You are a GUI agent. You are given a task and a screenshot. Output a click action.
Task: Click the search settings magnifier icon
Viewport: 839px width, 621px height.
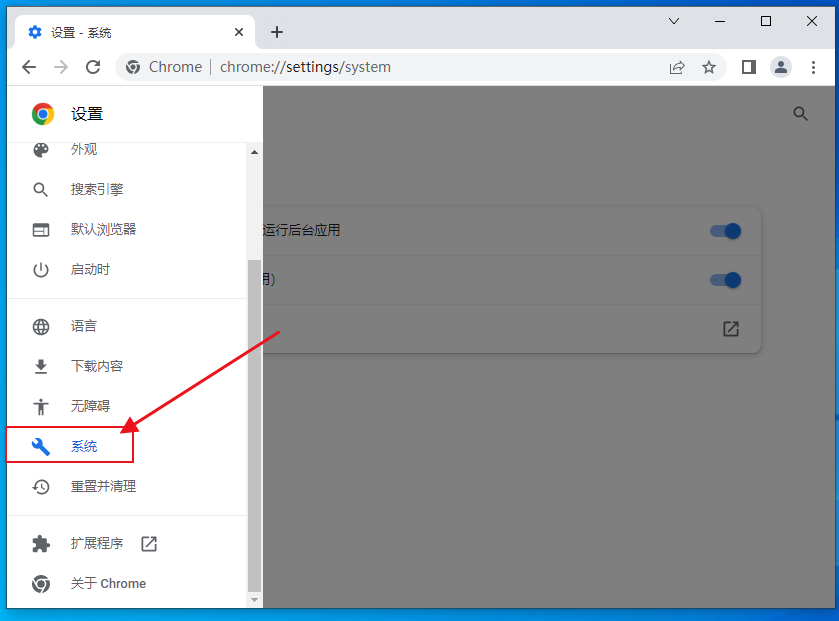tap(800, 113)
